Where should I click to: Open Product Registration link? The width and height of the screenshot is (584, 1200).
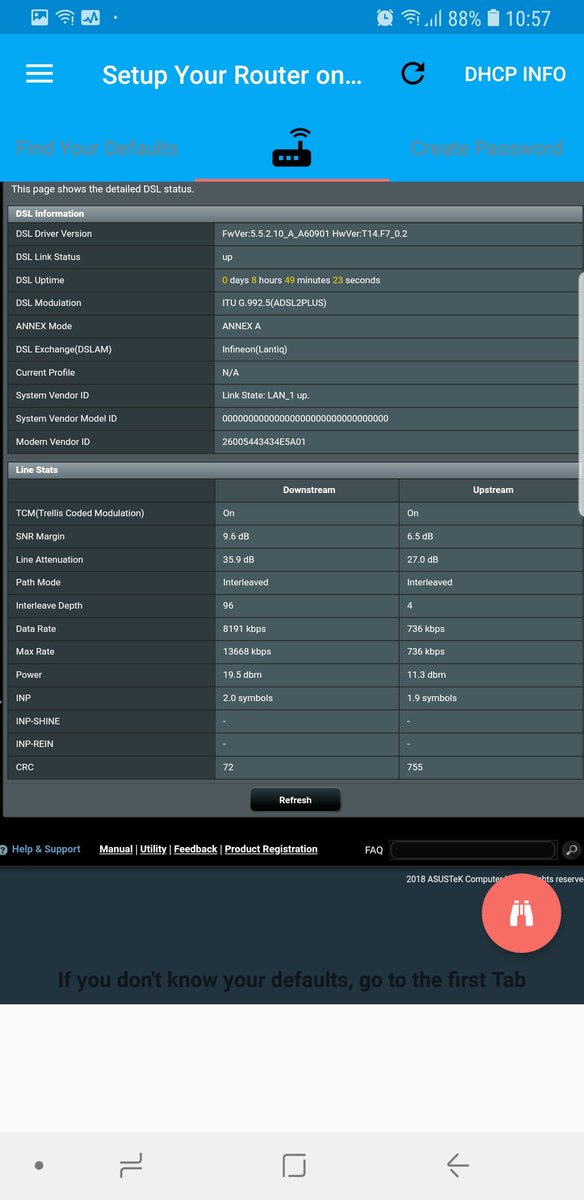coord(271,849)
